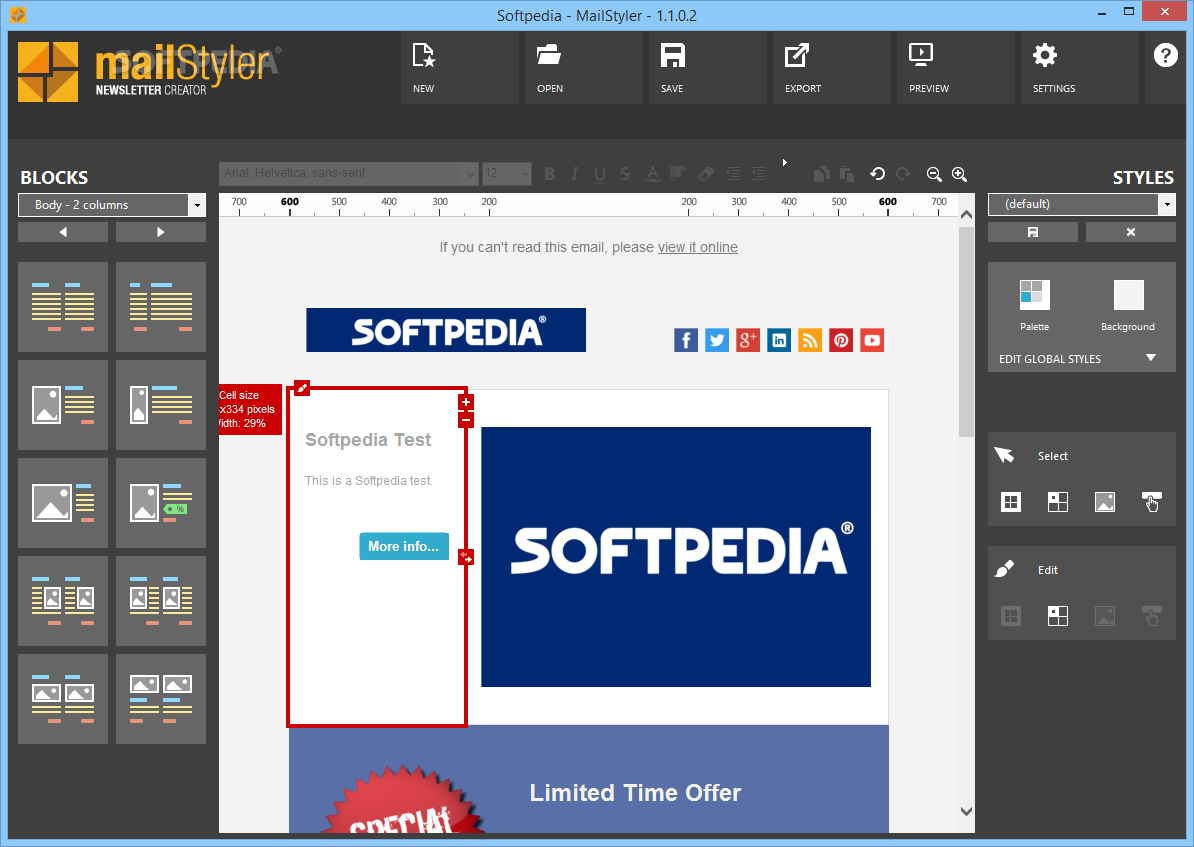Click the Twitter social icon

717,340
